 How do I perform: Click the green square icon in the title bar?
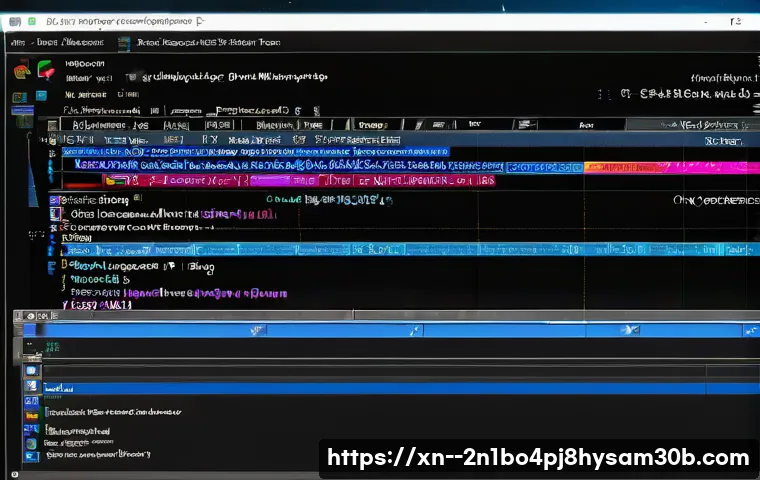click(32, 21)
